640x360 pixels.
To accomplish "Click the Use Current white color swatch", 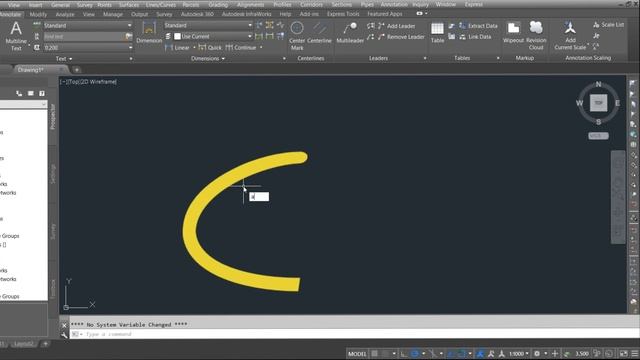I will [x=177, y=36].
